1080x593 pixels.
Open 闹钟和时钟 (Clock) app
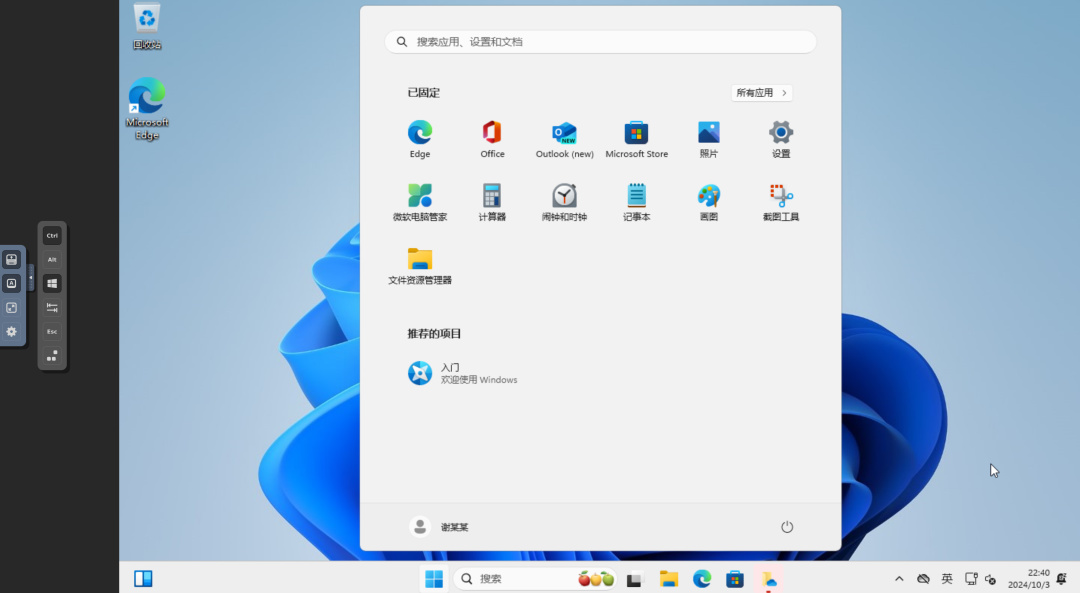[564, 202]
